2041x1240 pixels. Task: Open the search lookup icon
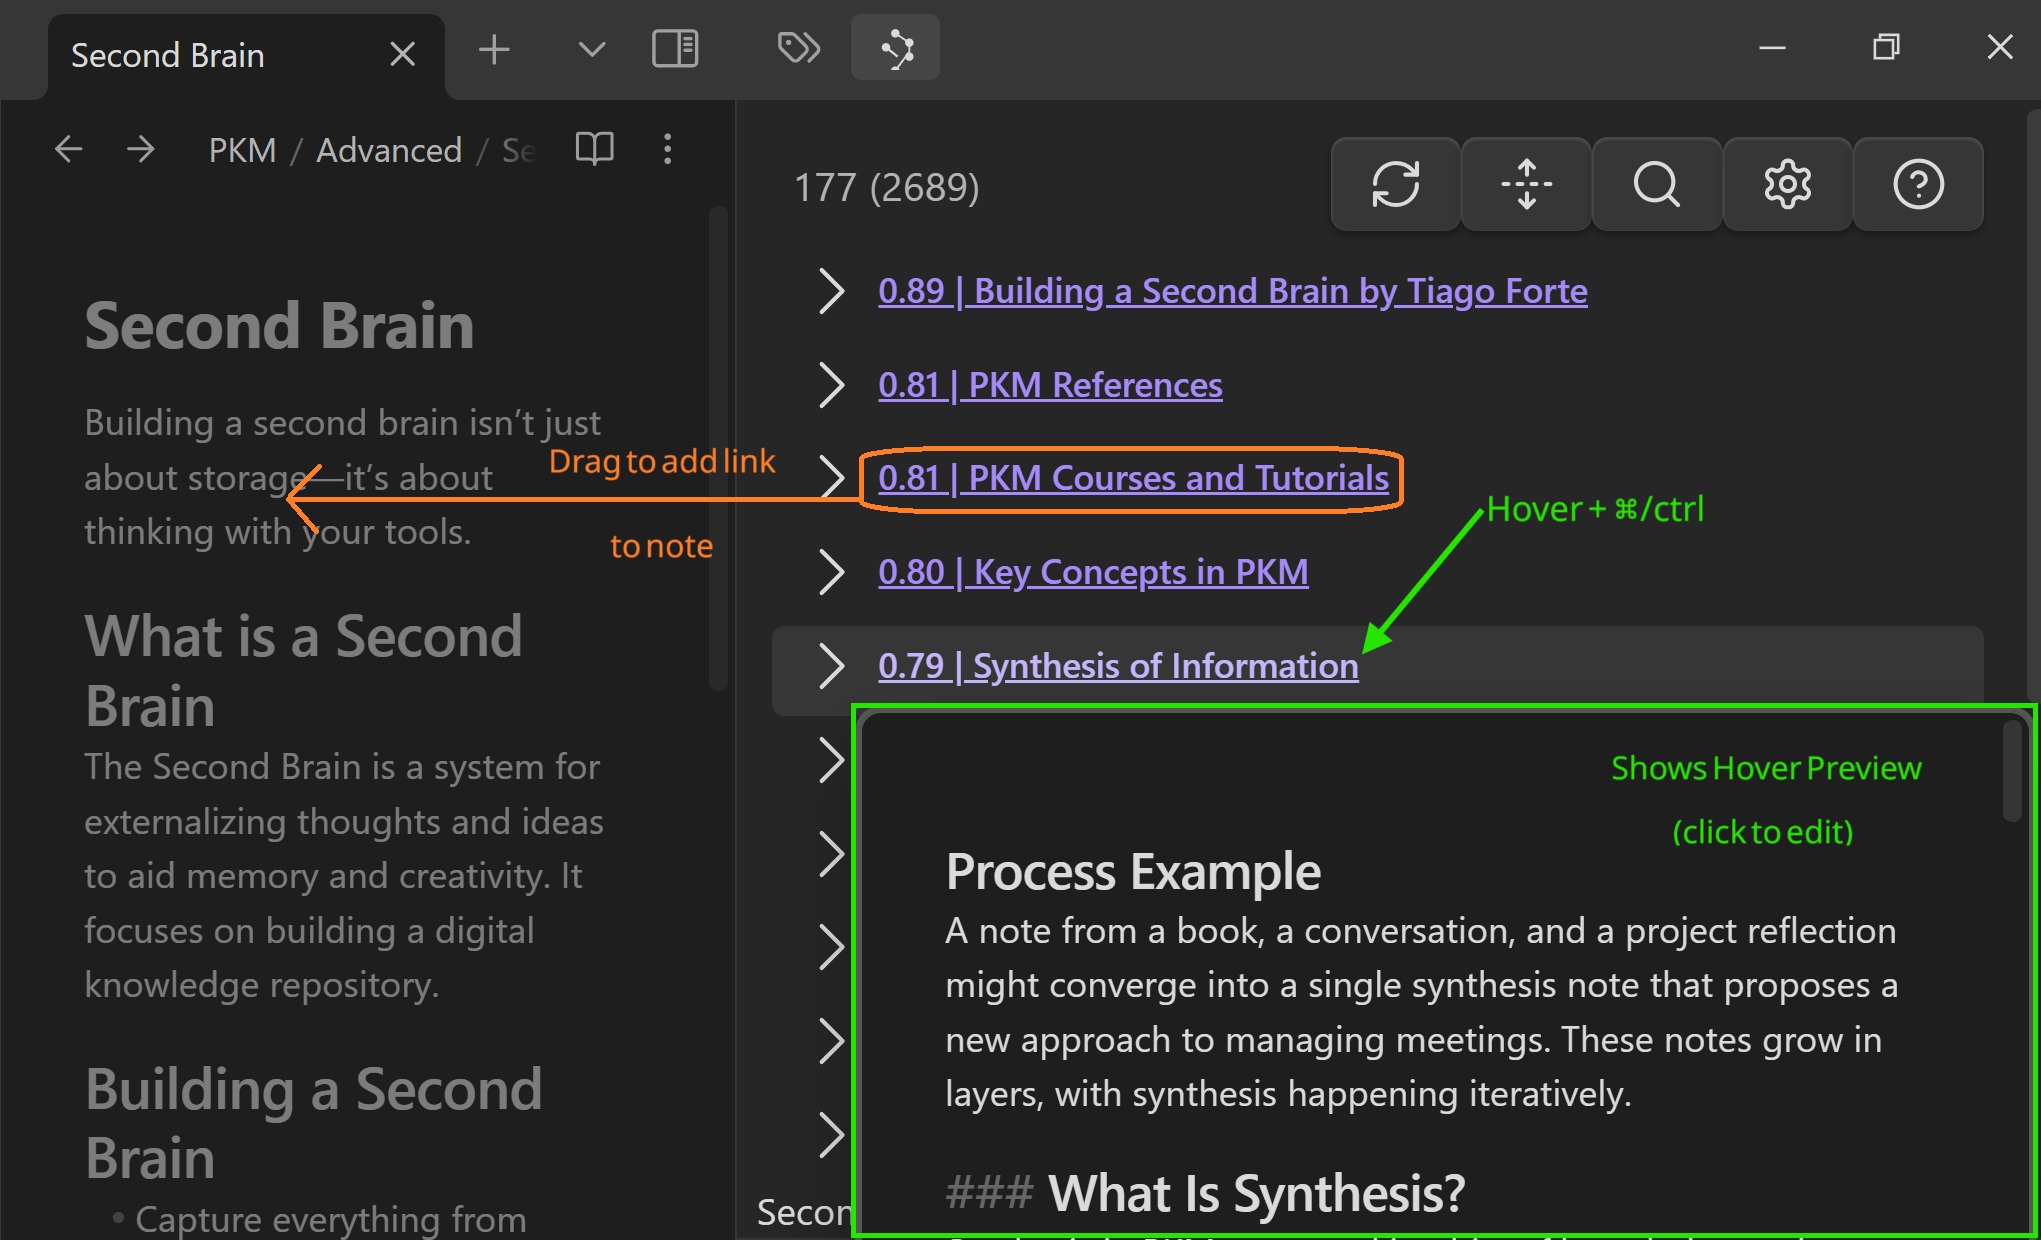[1656, 184]
